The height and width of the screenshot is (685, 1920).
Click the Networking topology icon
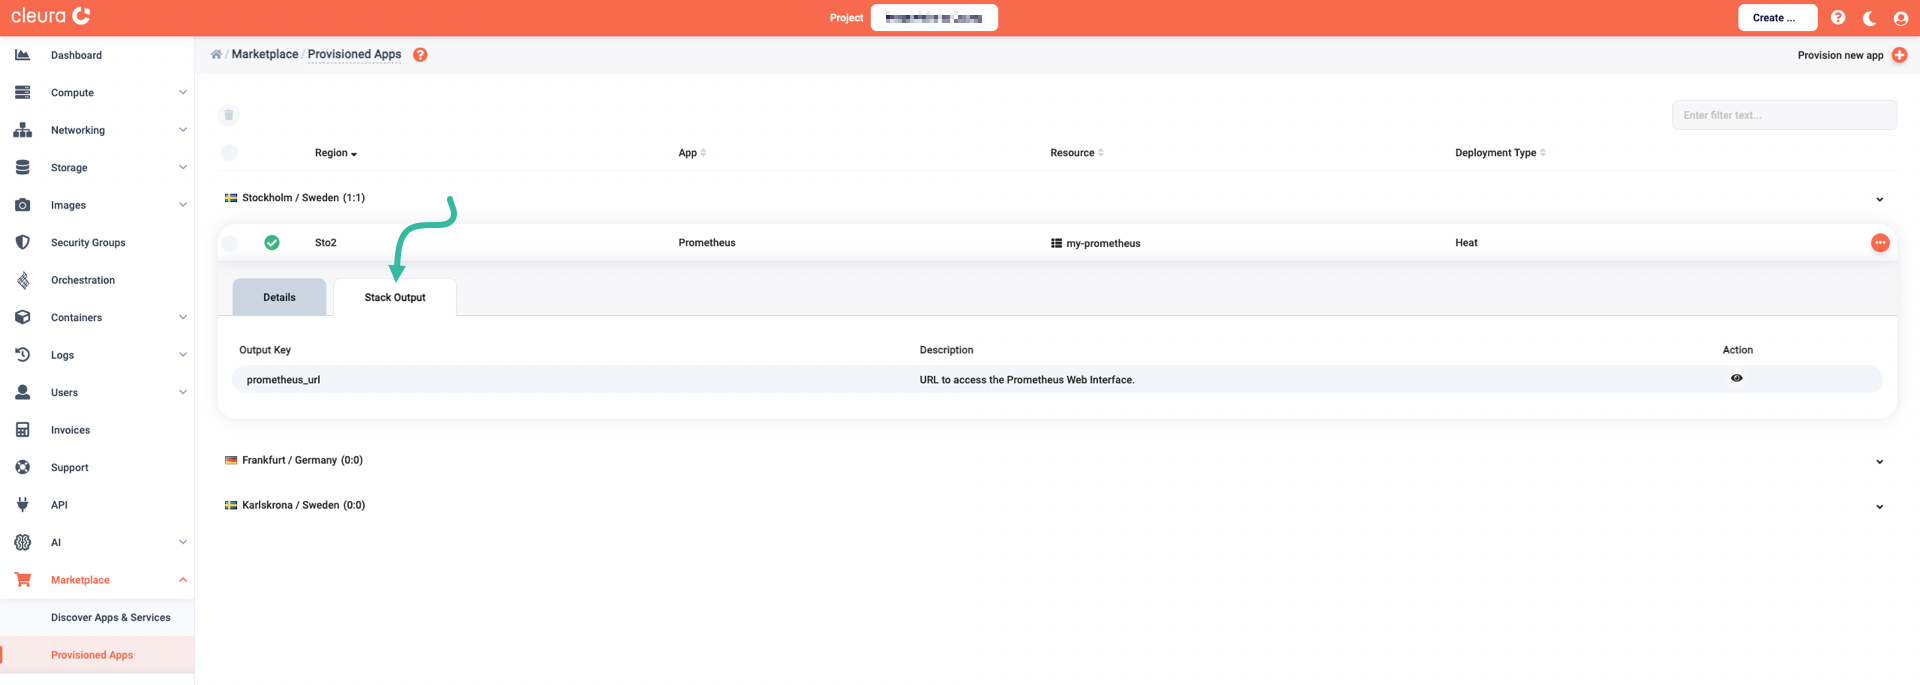pyautogui.click(x=22, y=130)
